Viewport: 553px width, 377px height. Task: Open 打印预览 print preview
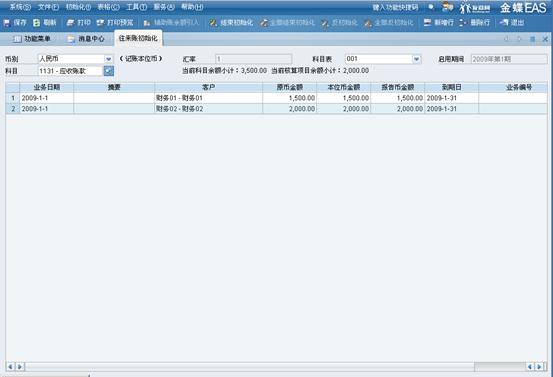[115, 23]
